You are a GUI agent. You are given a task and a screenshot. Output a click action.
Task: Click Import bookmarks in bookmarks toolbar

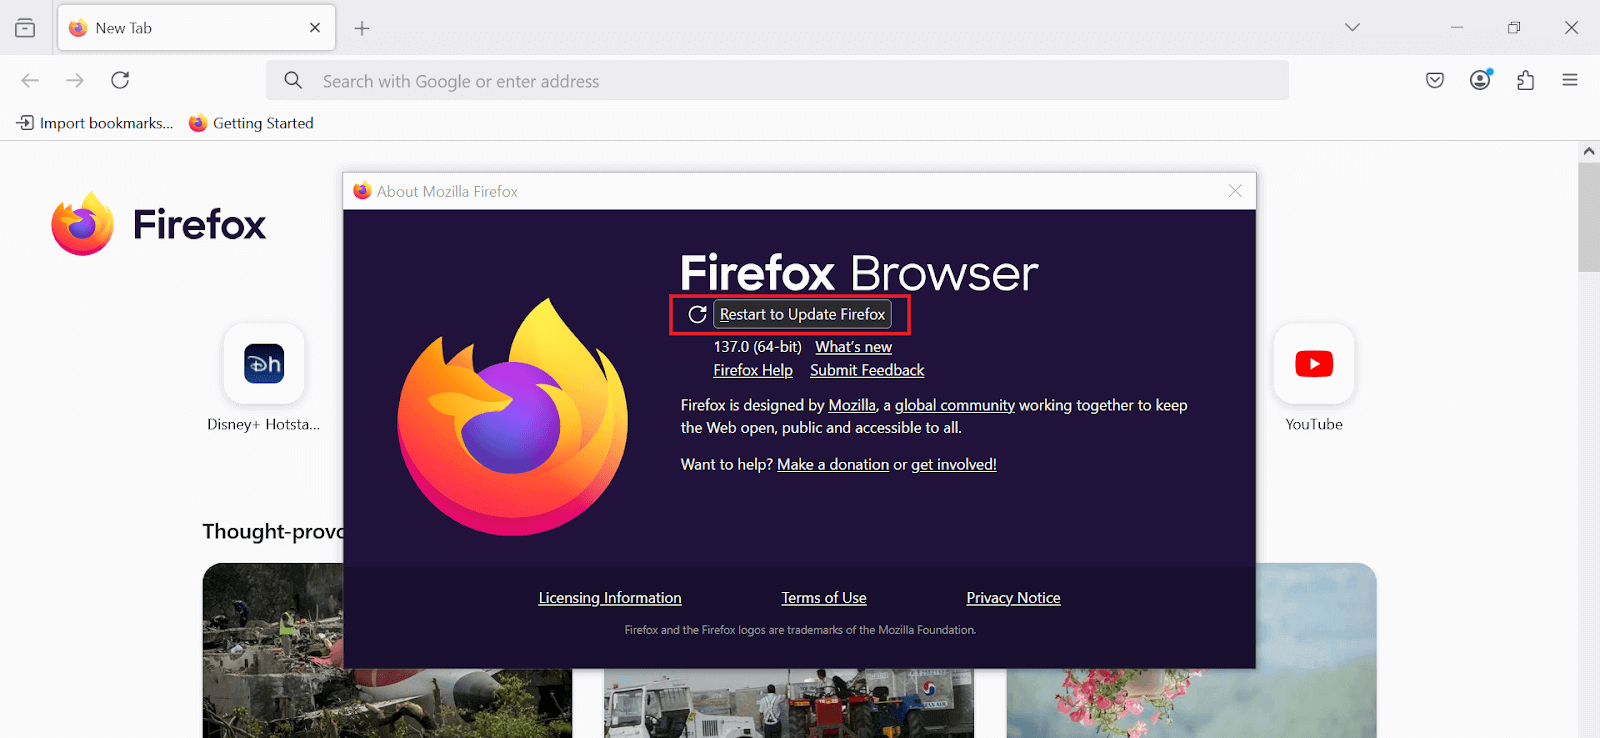[x=95, y=123]
